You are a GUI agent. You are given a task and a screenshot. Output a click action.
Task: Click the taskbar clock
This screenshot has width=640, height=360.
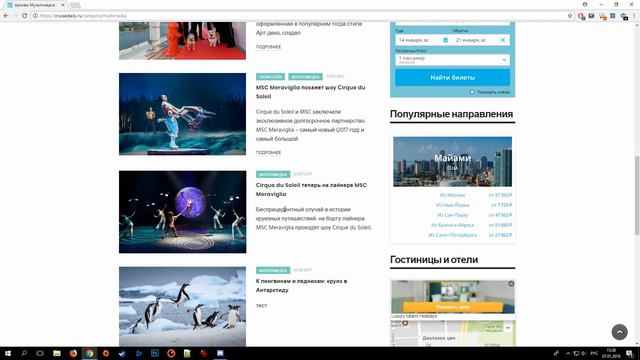(611, 353)
